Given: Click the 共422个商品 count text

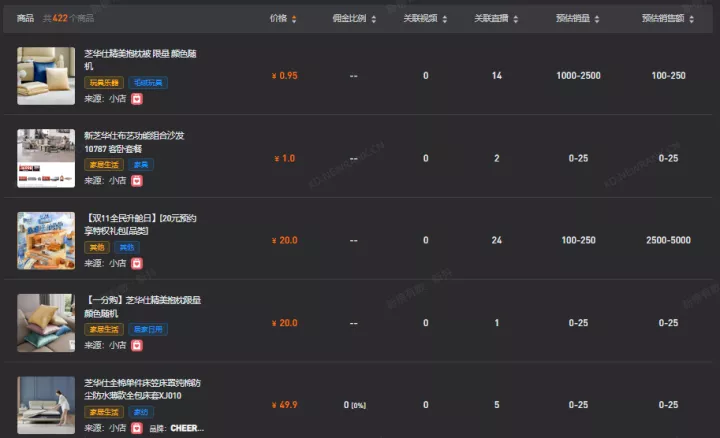Looking at the screenshot, I should click(x=68, y=18).
